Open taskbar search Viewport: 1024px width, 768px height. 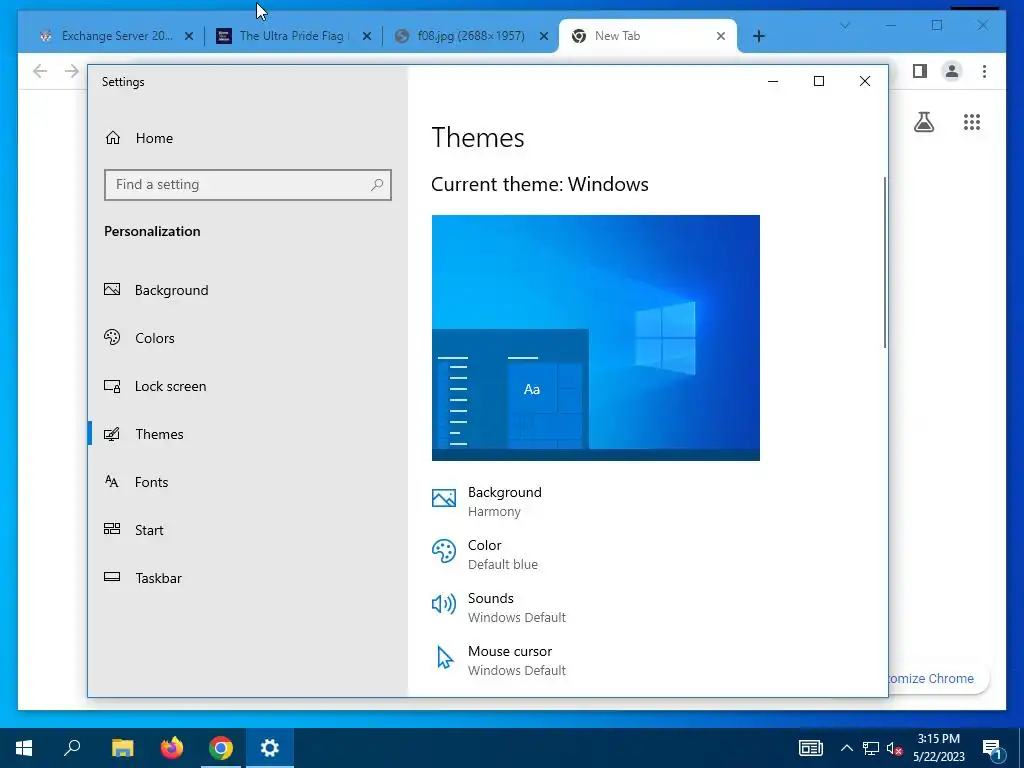tap(72, 748)
